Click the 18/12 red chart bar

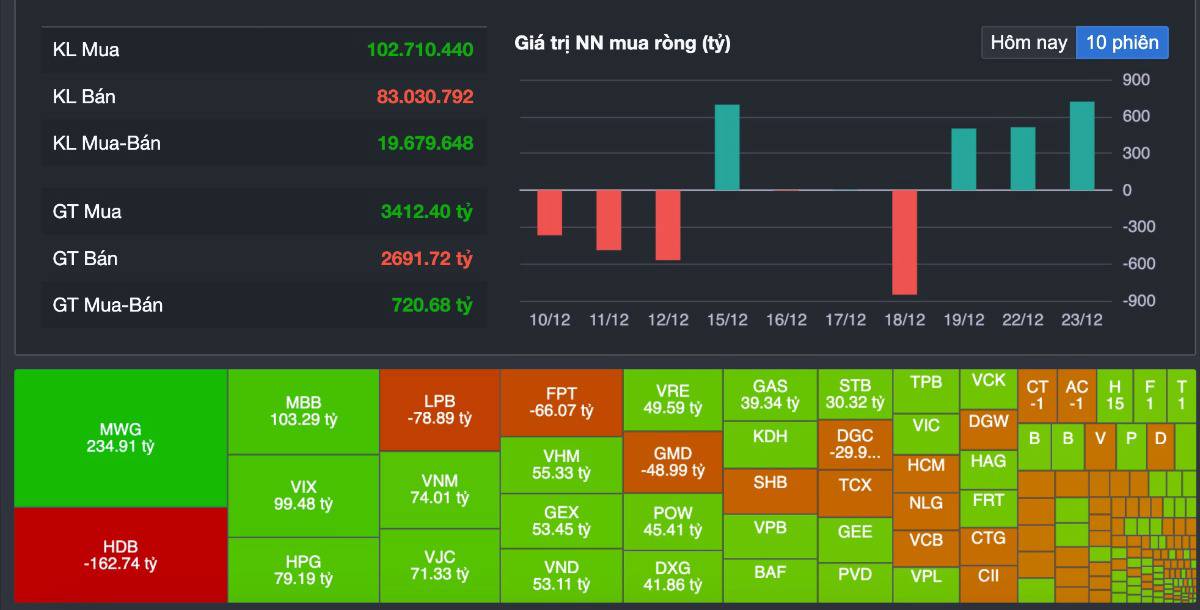pyautogui.click(x=904, y=242)
